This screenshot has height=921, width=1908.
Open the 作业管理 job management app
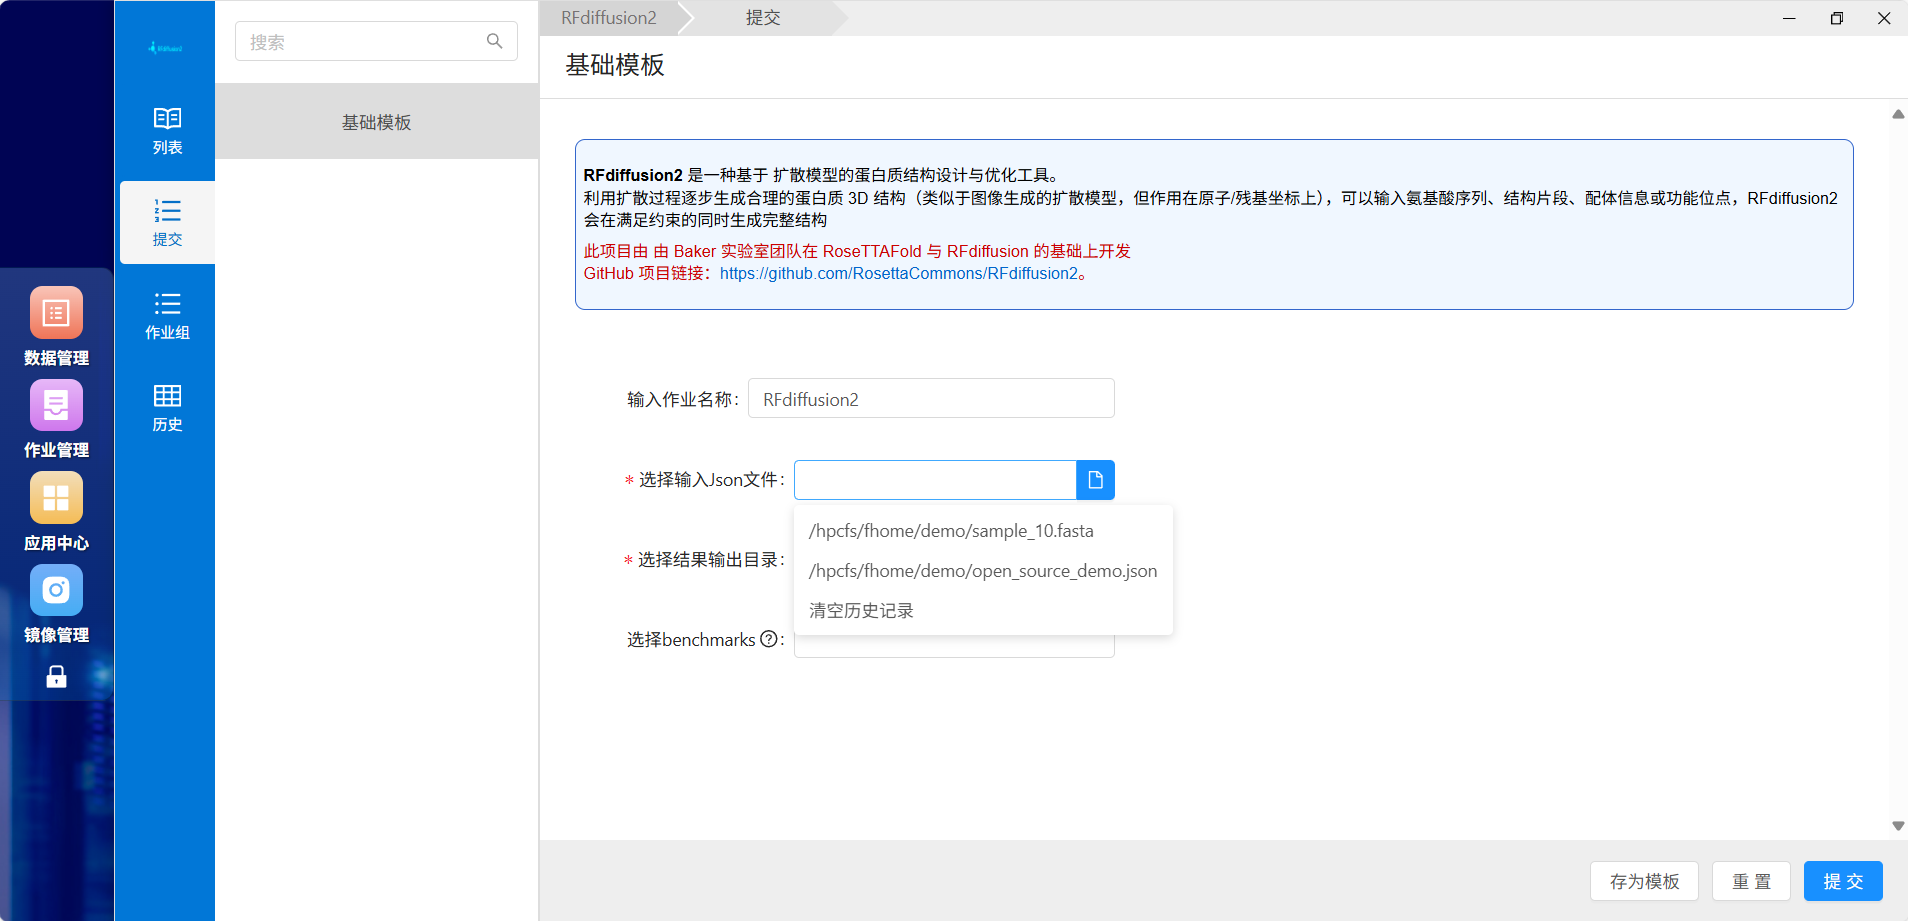[x=56, y=419]
